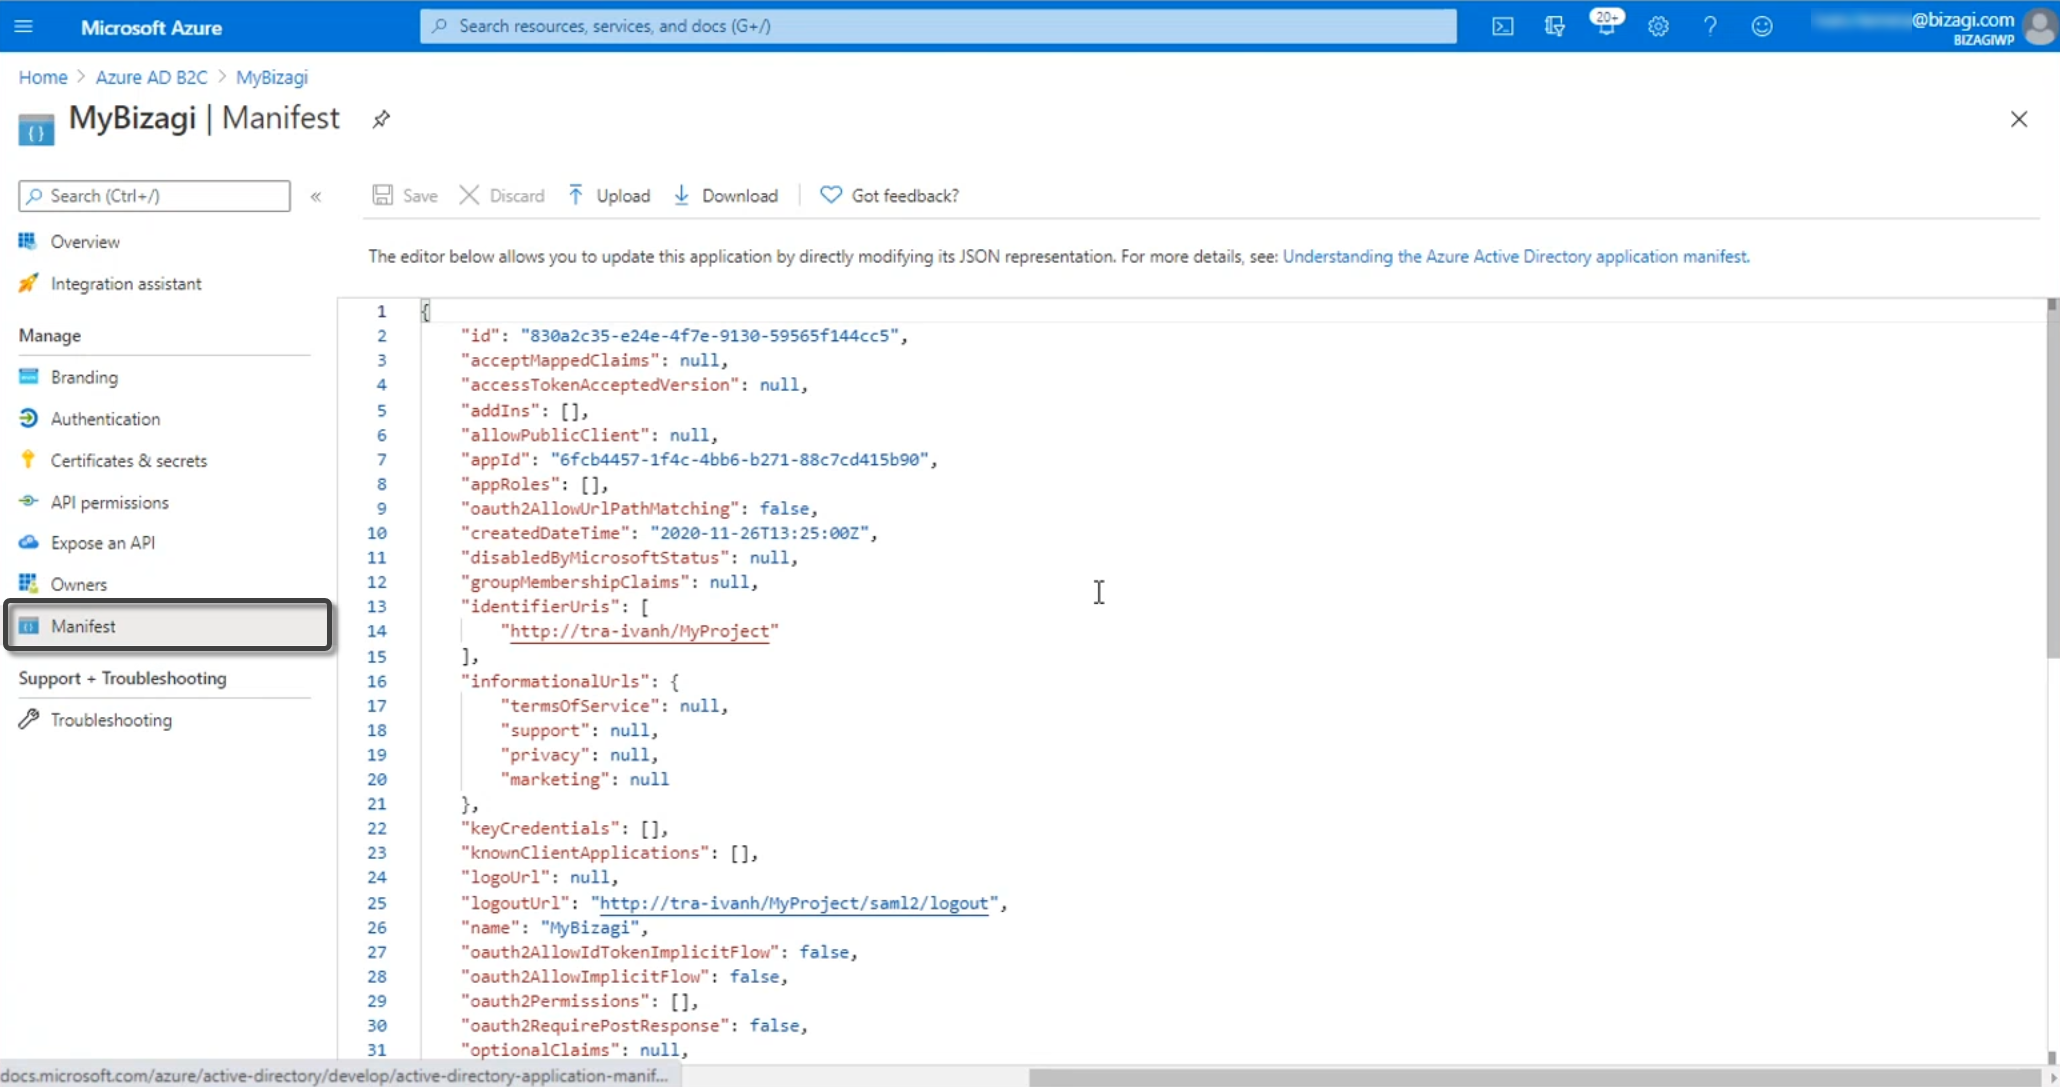This screenshot has height=1087, width=2060.
Task: Click the Authentication icon in the sidebar
Action: tap(28, 418)
